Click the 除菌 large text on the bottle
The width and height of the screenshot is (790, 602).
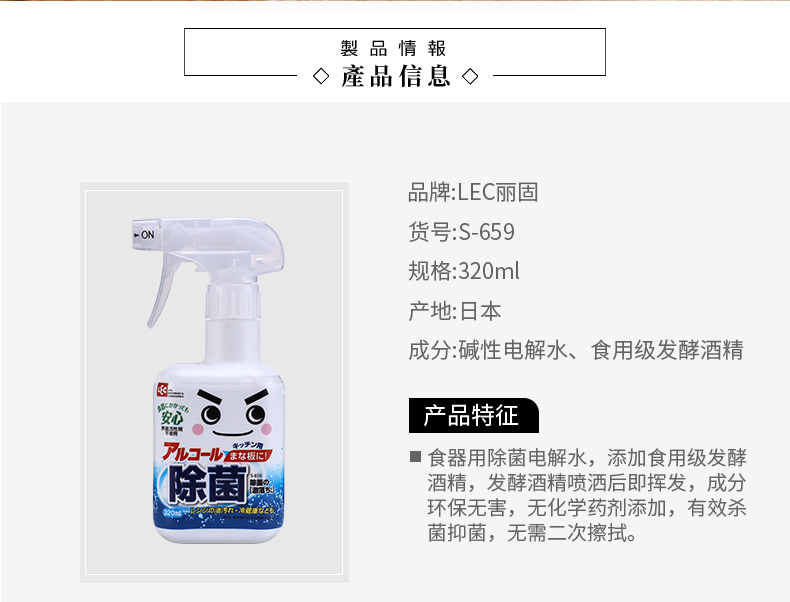(x=207, y=484)
